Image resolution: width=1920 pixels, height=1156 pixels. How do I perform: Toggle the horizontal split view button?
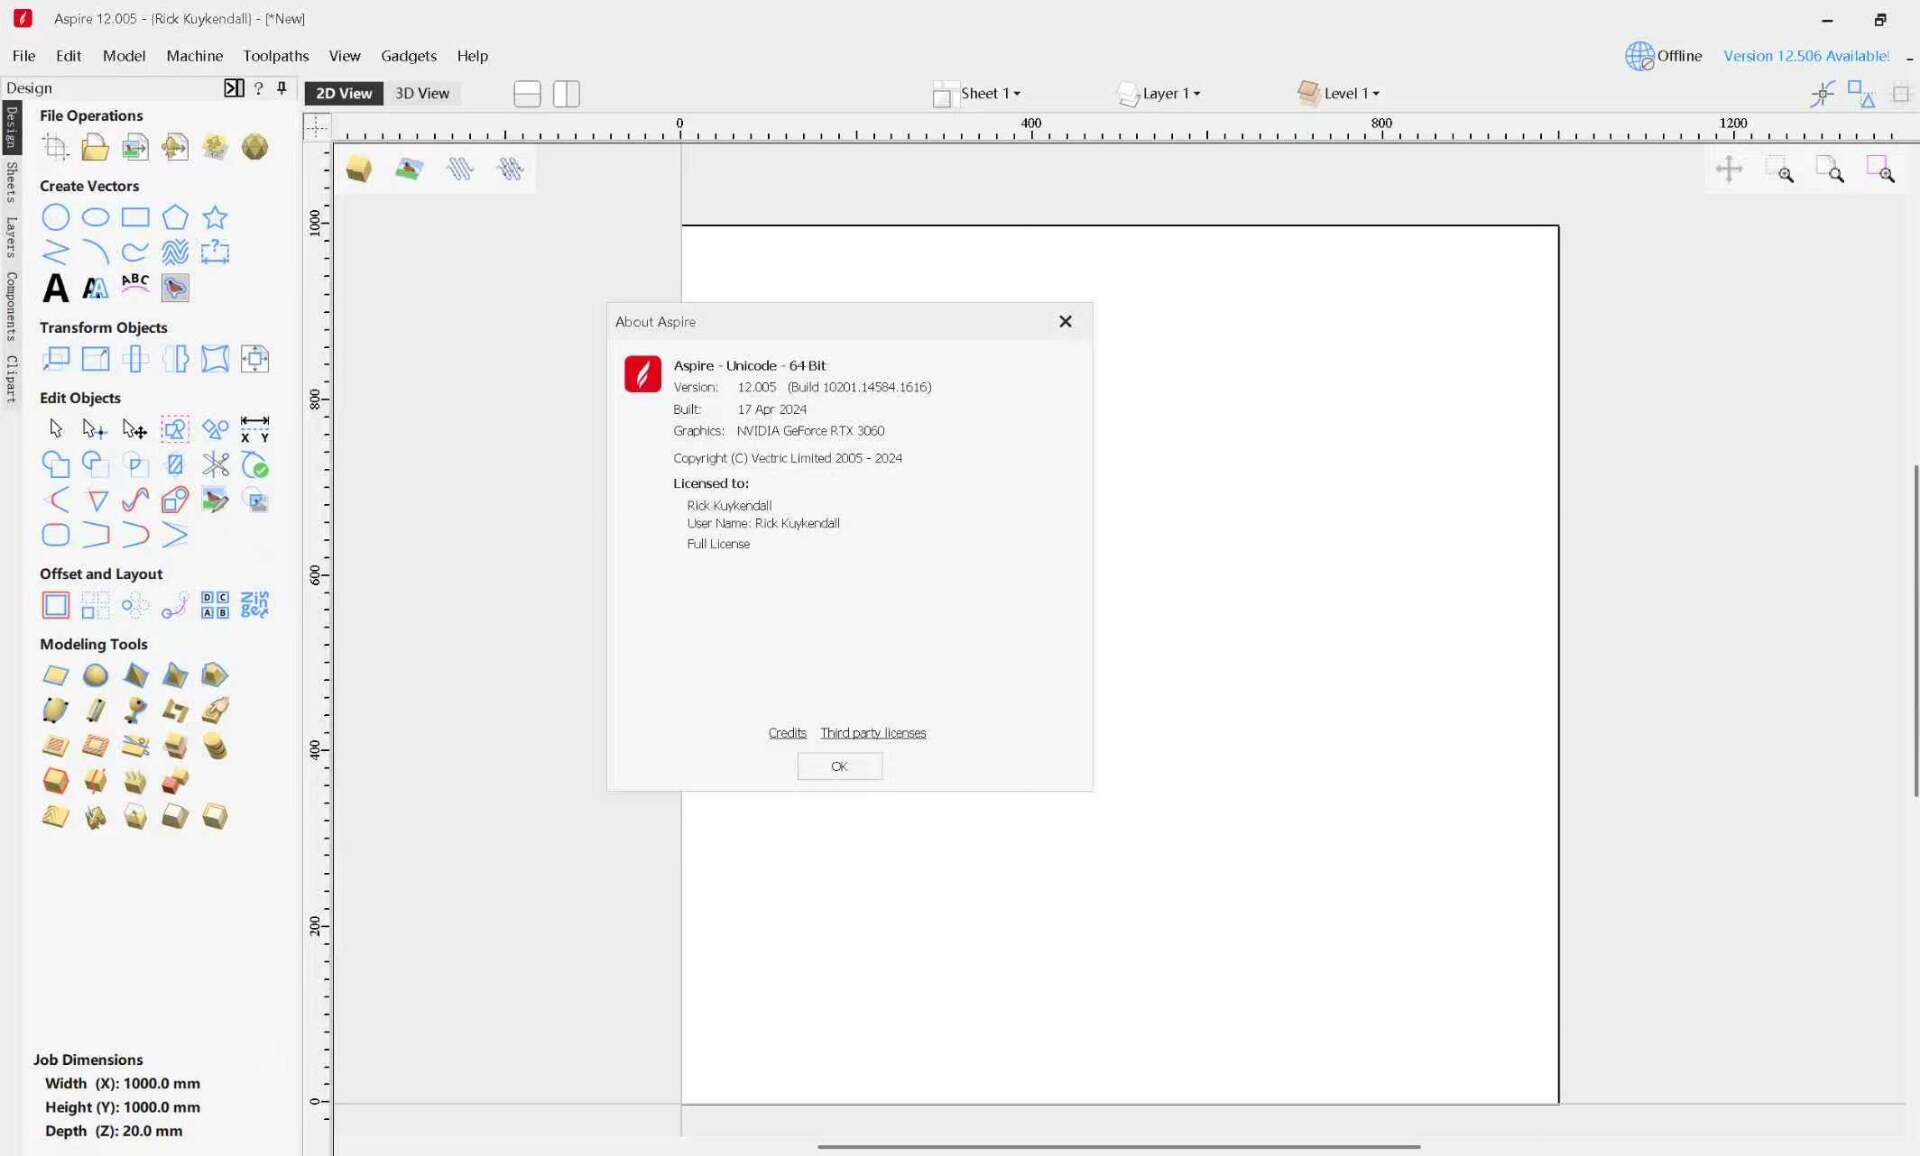527,94
